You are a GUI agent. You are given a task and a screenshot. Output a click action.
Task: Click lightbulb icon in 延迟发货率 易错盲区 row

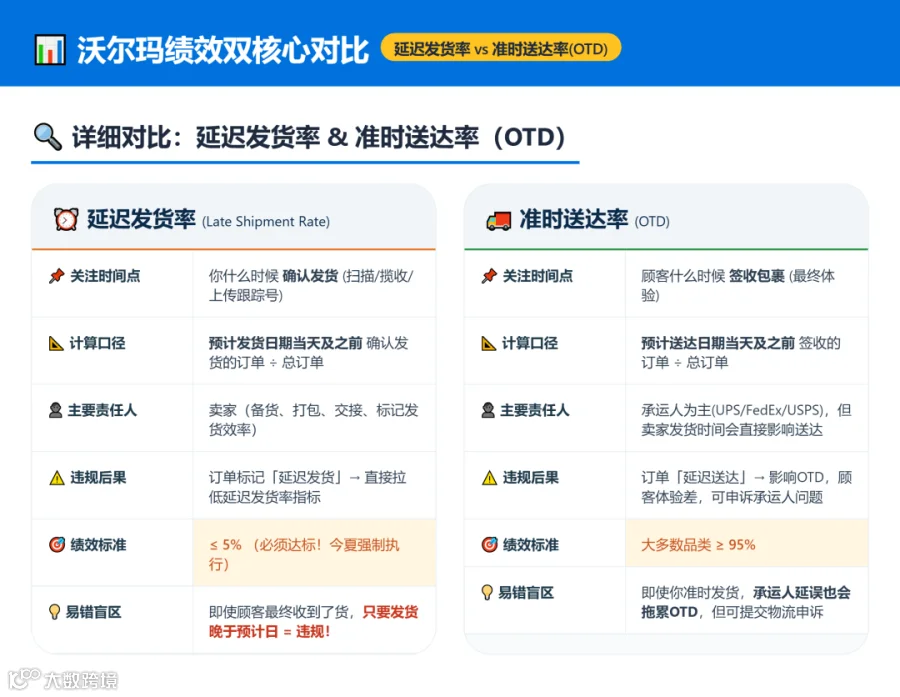pos(55,612)
